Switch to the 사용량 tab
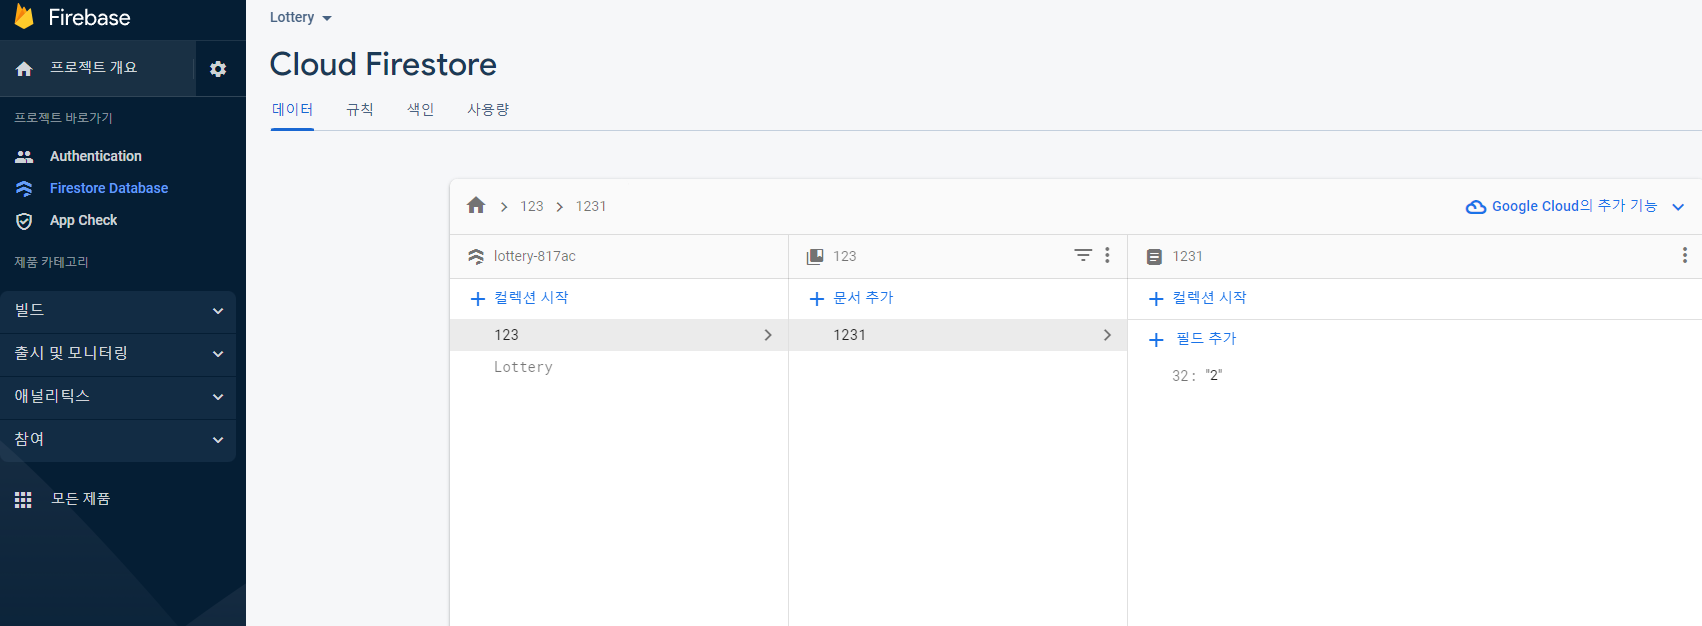This screenshot has height=626, width=1702. tap(488, 110)
